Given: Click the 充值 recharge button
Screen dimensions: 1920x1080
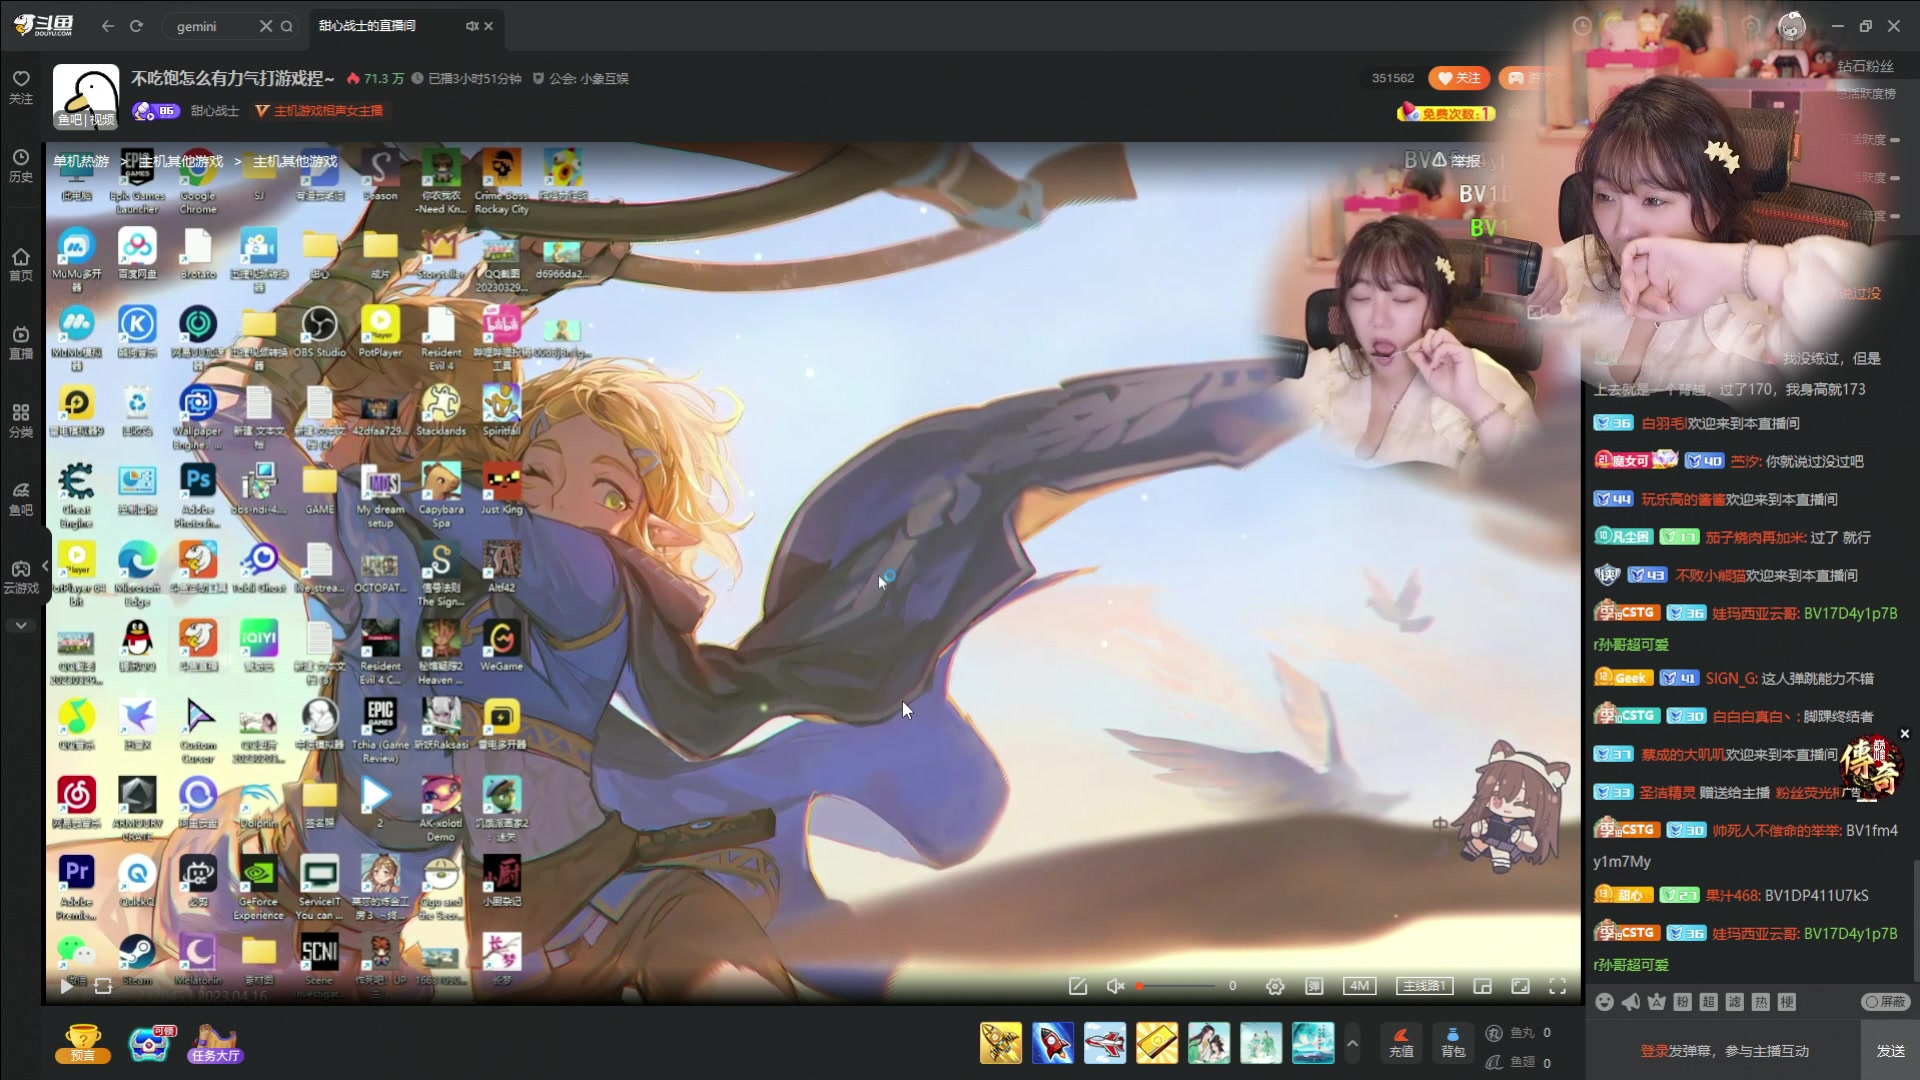Looking at the screenshot, I should [x=1401, y=1043].
